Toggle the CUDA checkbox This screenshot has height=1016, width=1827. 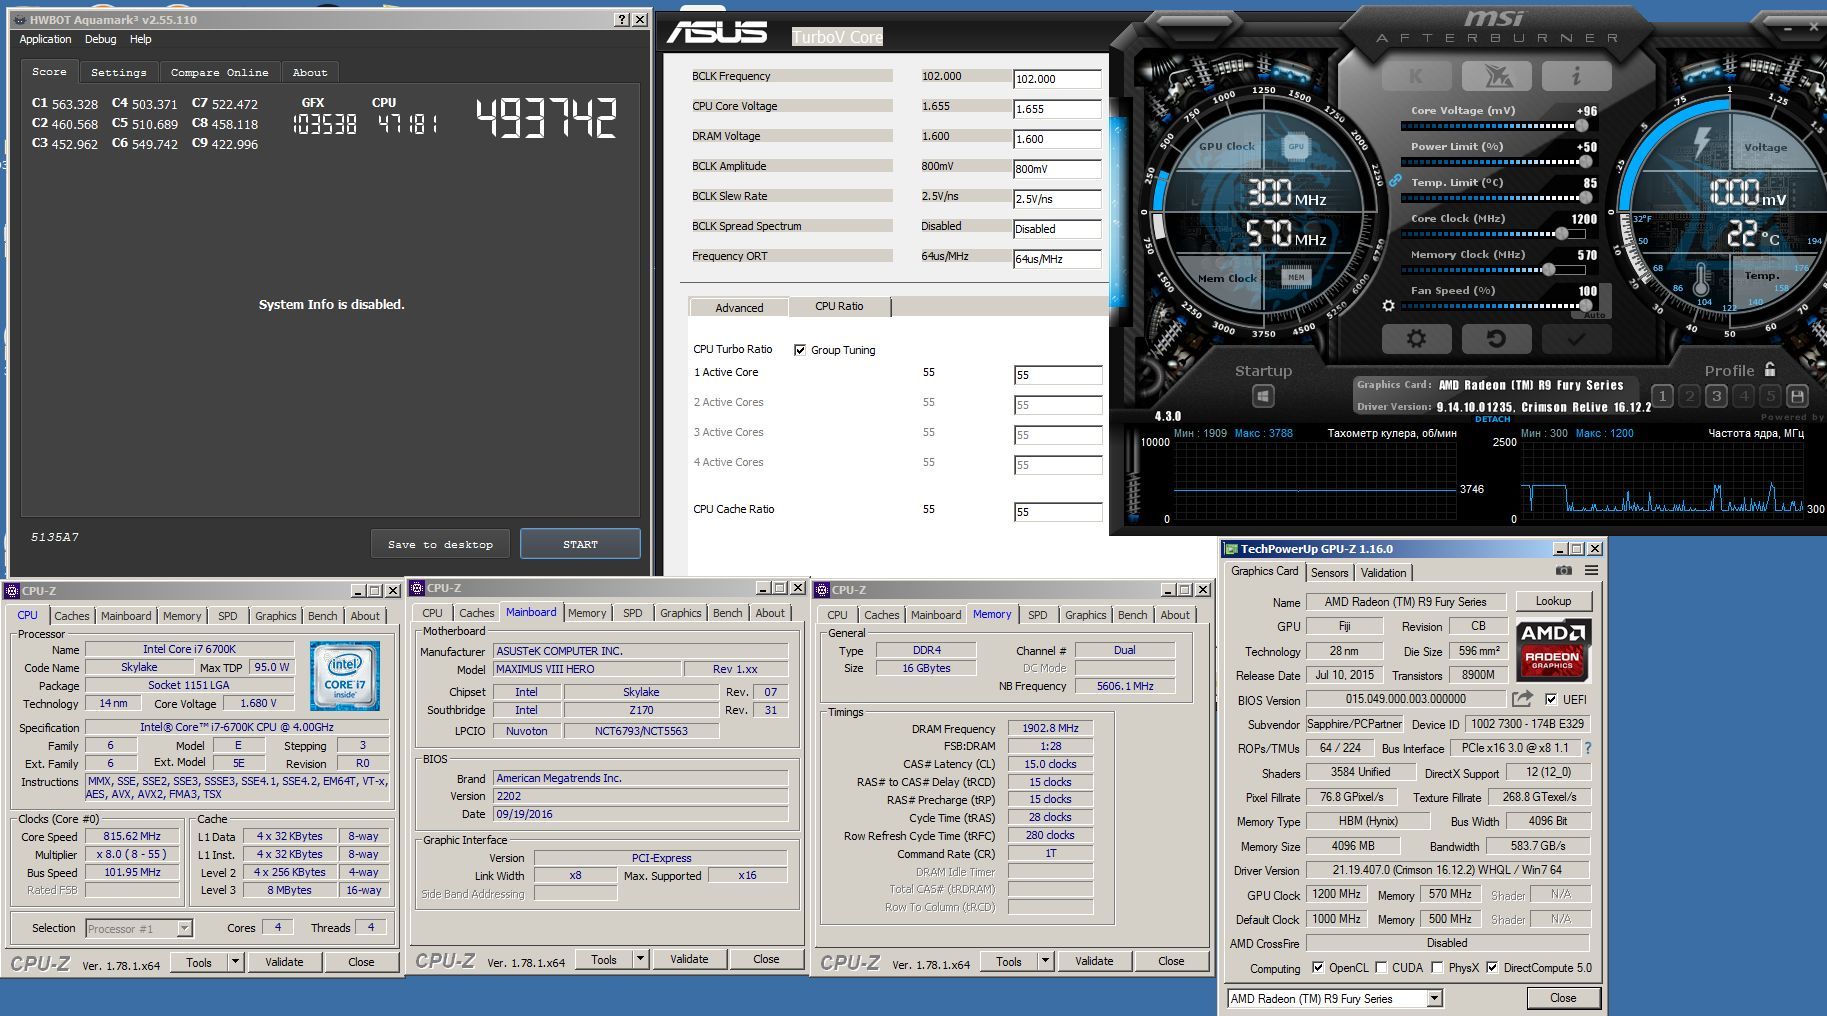click(1381, 967)
